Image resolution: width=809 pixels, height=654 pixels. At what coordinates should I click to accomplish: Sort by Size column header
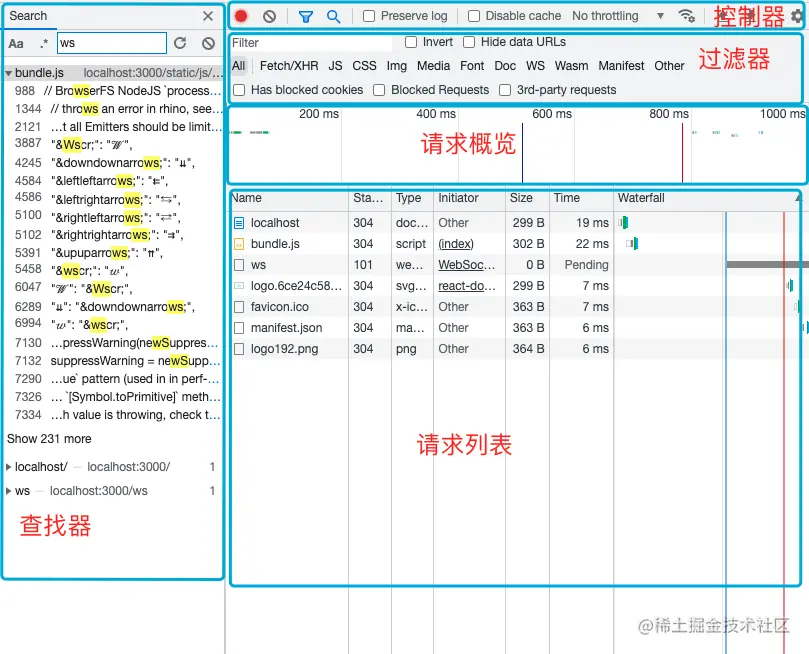[527, 198]
